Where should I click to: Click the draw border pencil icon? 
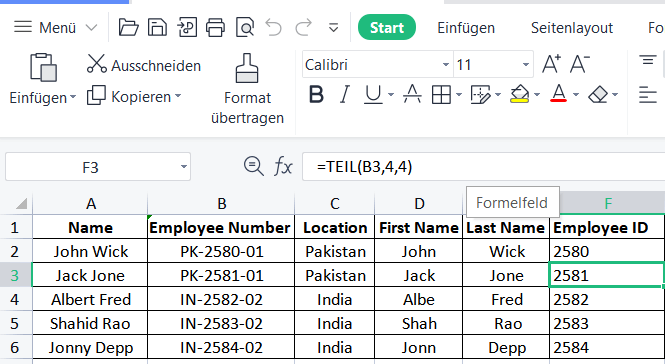480,94
